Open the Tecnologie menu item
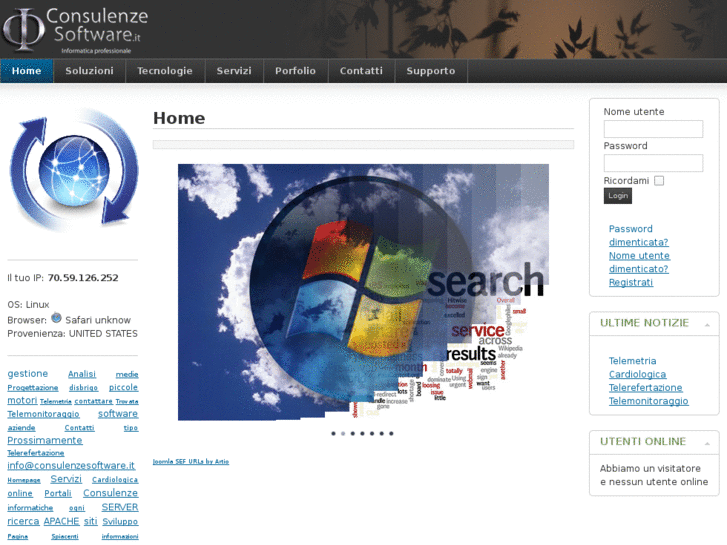 165,71
